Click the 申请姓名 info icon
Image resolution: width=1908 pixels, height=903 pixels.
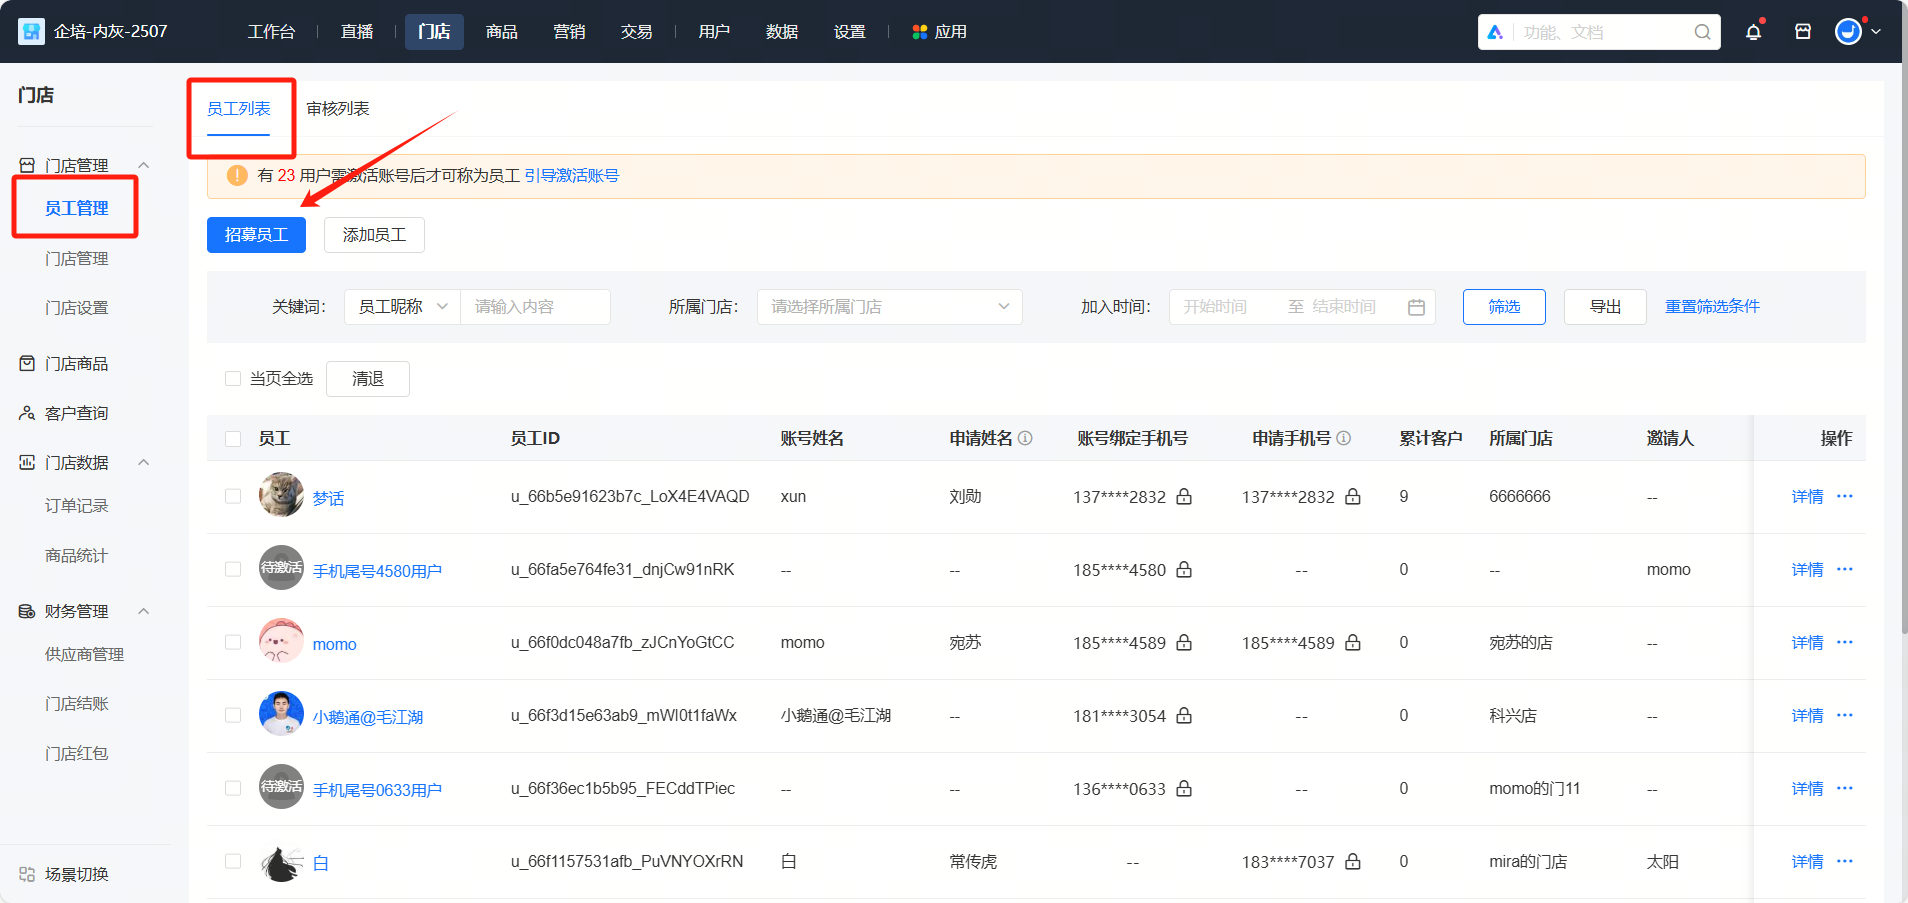click(x=1025, y=438)
